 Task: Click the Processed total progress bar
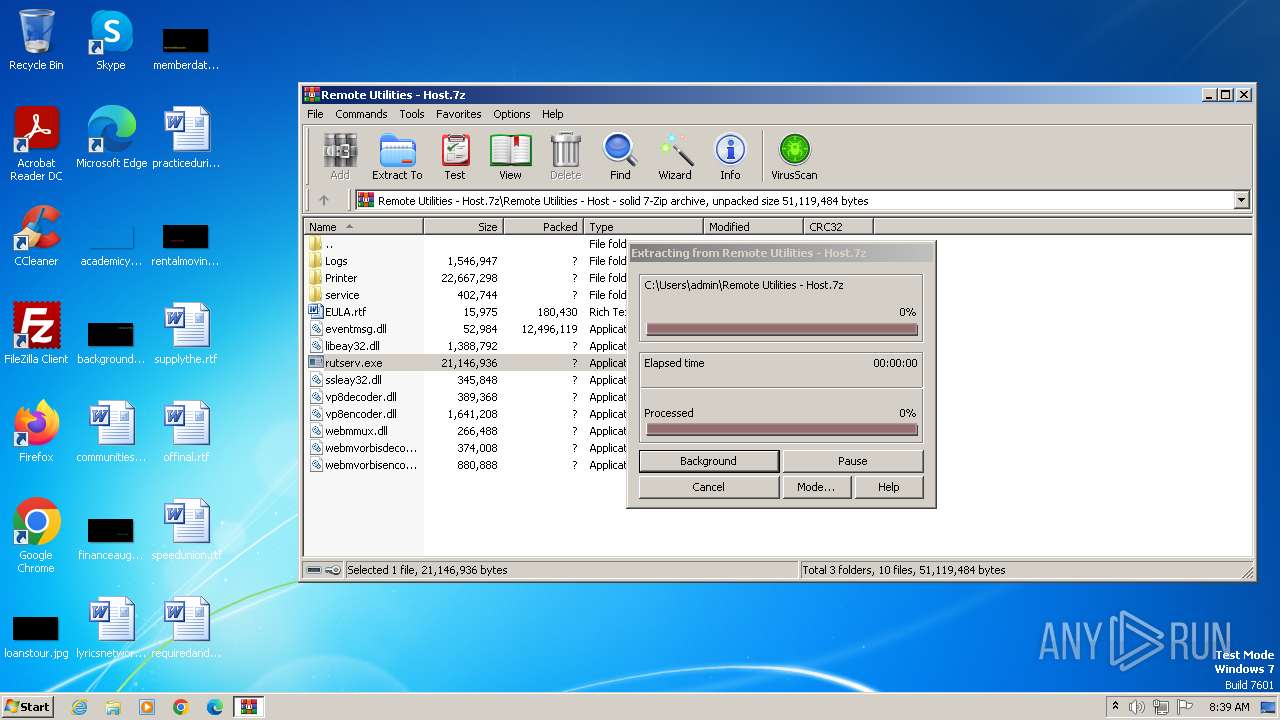(x=781, y=430)
